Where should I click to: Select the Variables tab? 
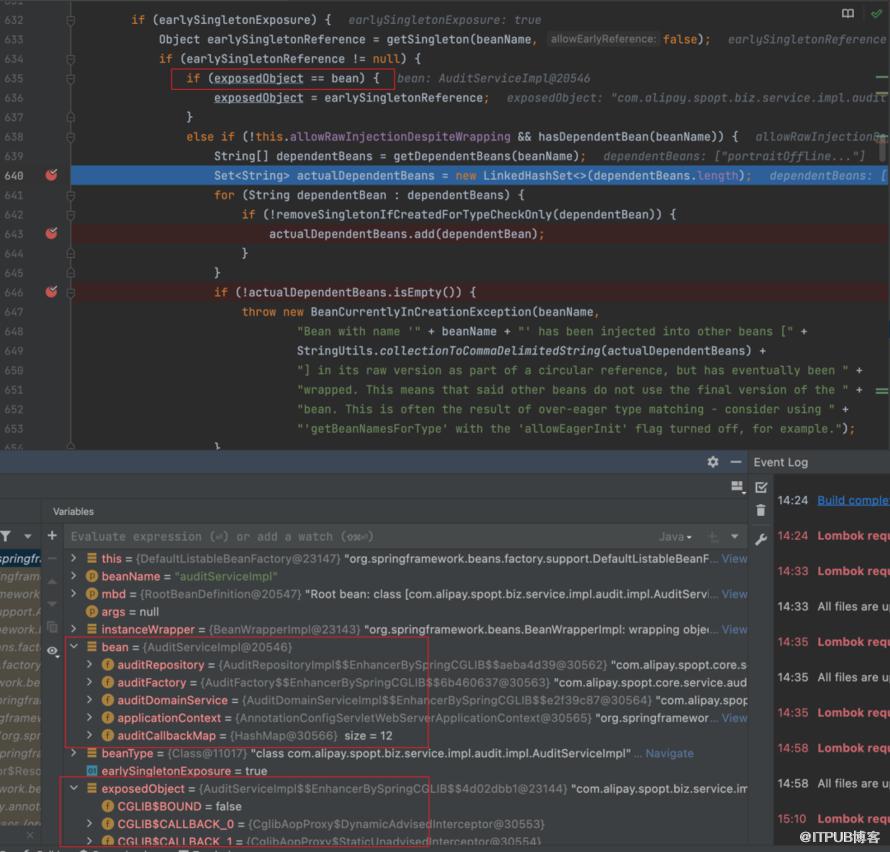tap(73, 511)
